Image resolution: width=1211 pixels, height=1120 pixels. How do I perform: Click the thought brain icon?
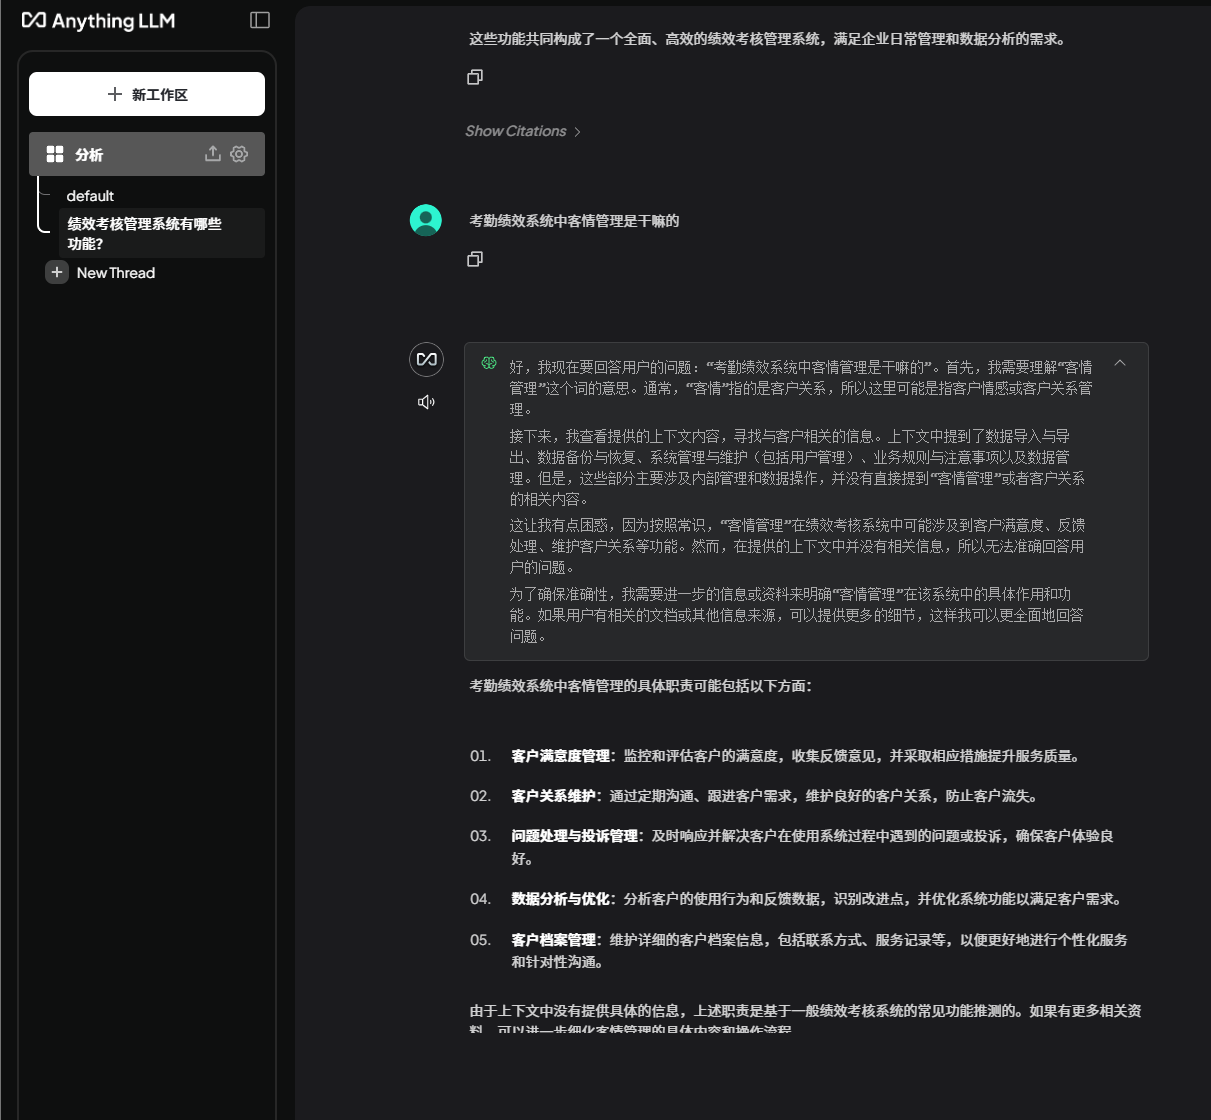(x=489, y=363)
